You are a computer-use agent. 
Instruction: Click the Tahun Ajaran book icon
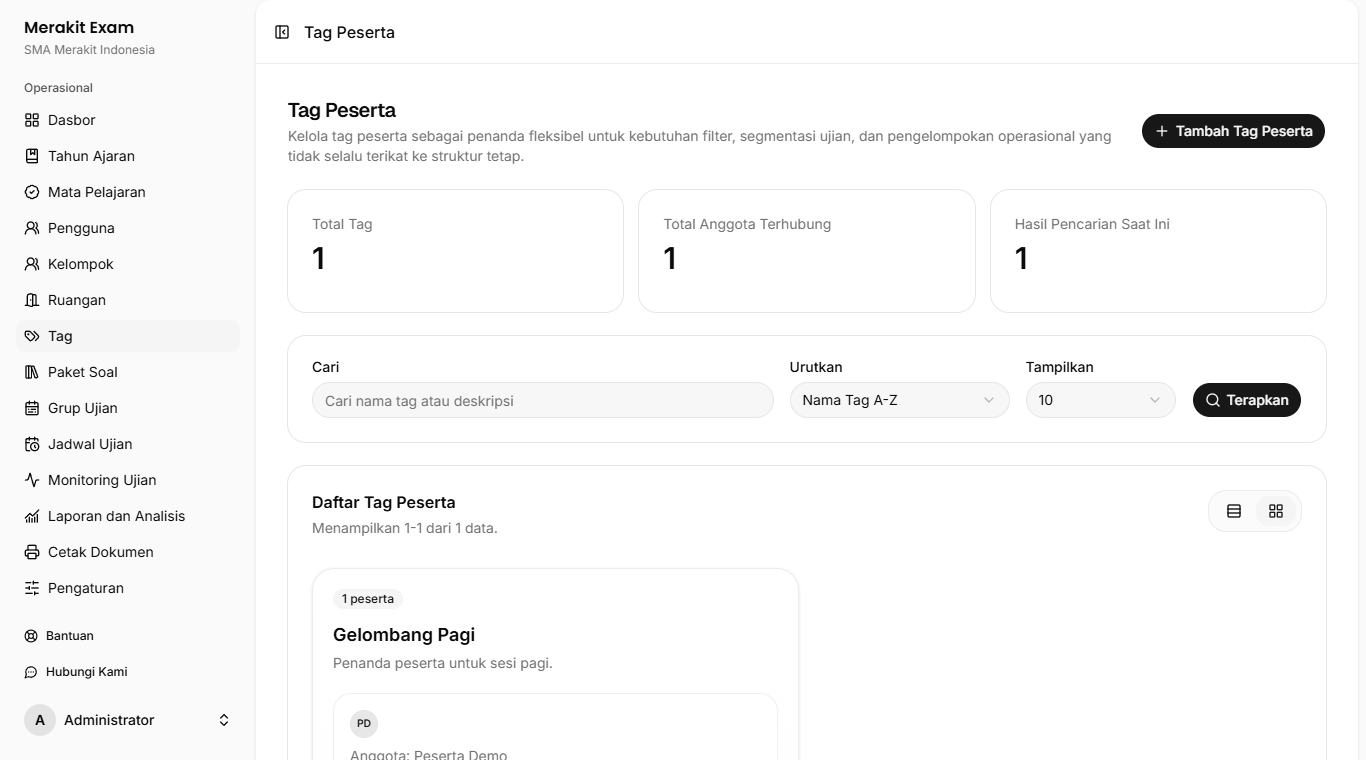point(32,156)
